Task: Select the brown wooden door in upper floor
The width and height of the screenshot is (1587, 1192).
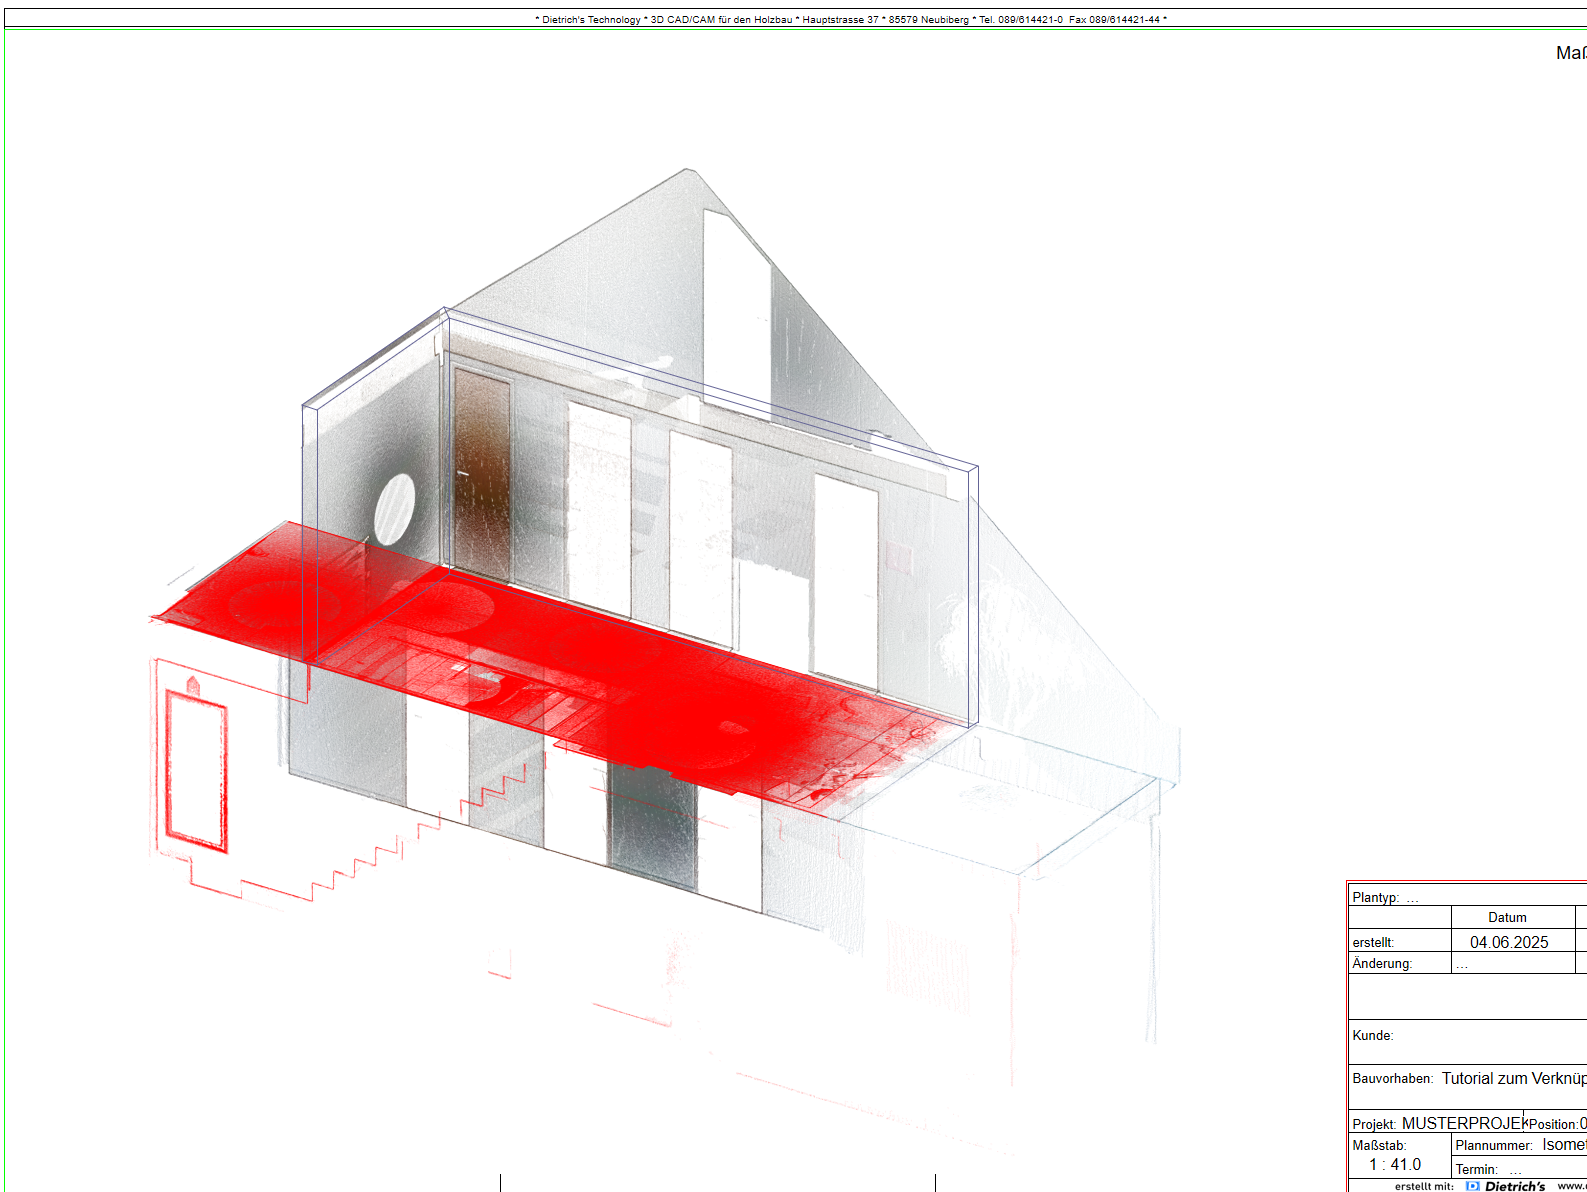Action: pos(482,473)
